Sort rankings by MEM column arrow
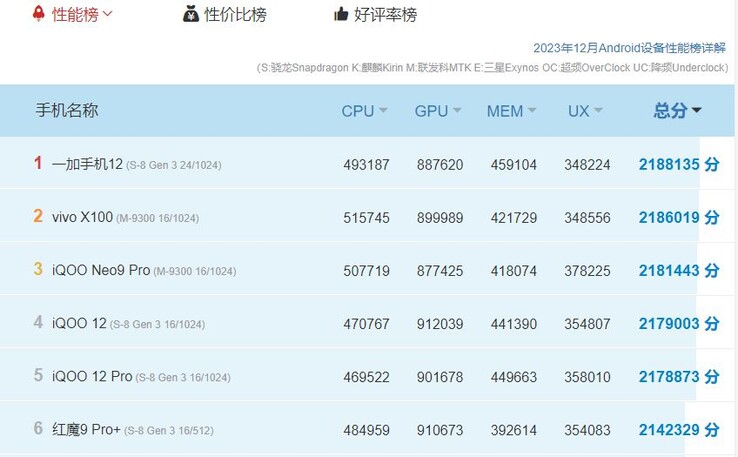The height and width of the screenshot is (457, 738). [532, 110]
